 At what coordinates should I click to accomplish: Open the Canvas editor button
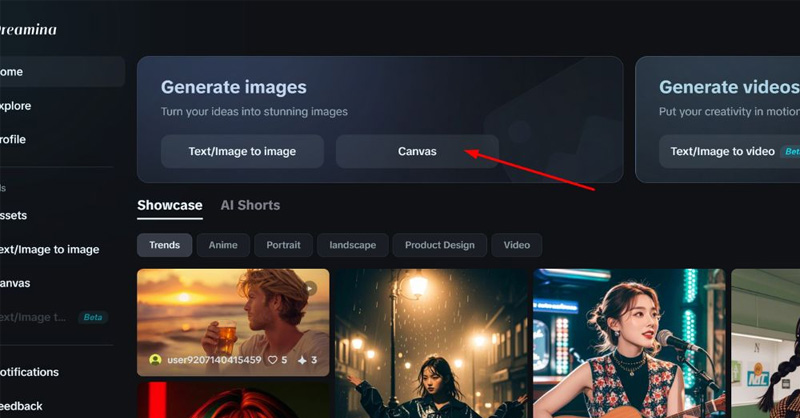(x=417, y=151)
